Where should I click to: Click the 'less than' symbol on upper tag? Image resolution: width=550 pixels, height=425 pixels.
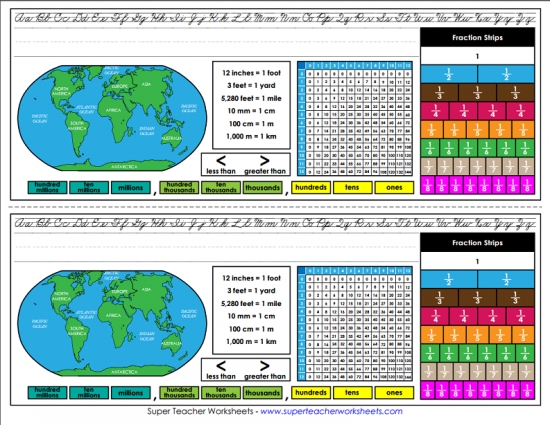click(x=221, y=161)
